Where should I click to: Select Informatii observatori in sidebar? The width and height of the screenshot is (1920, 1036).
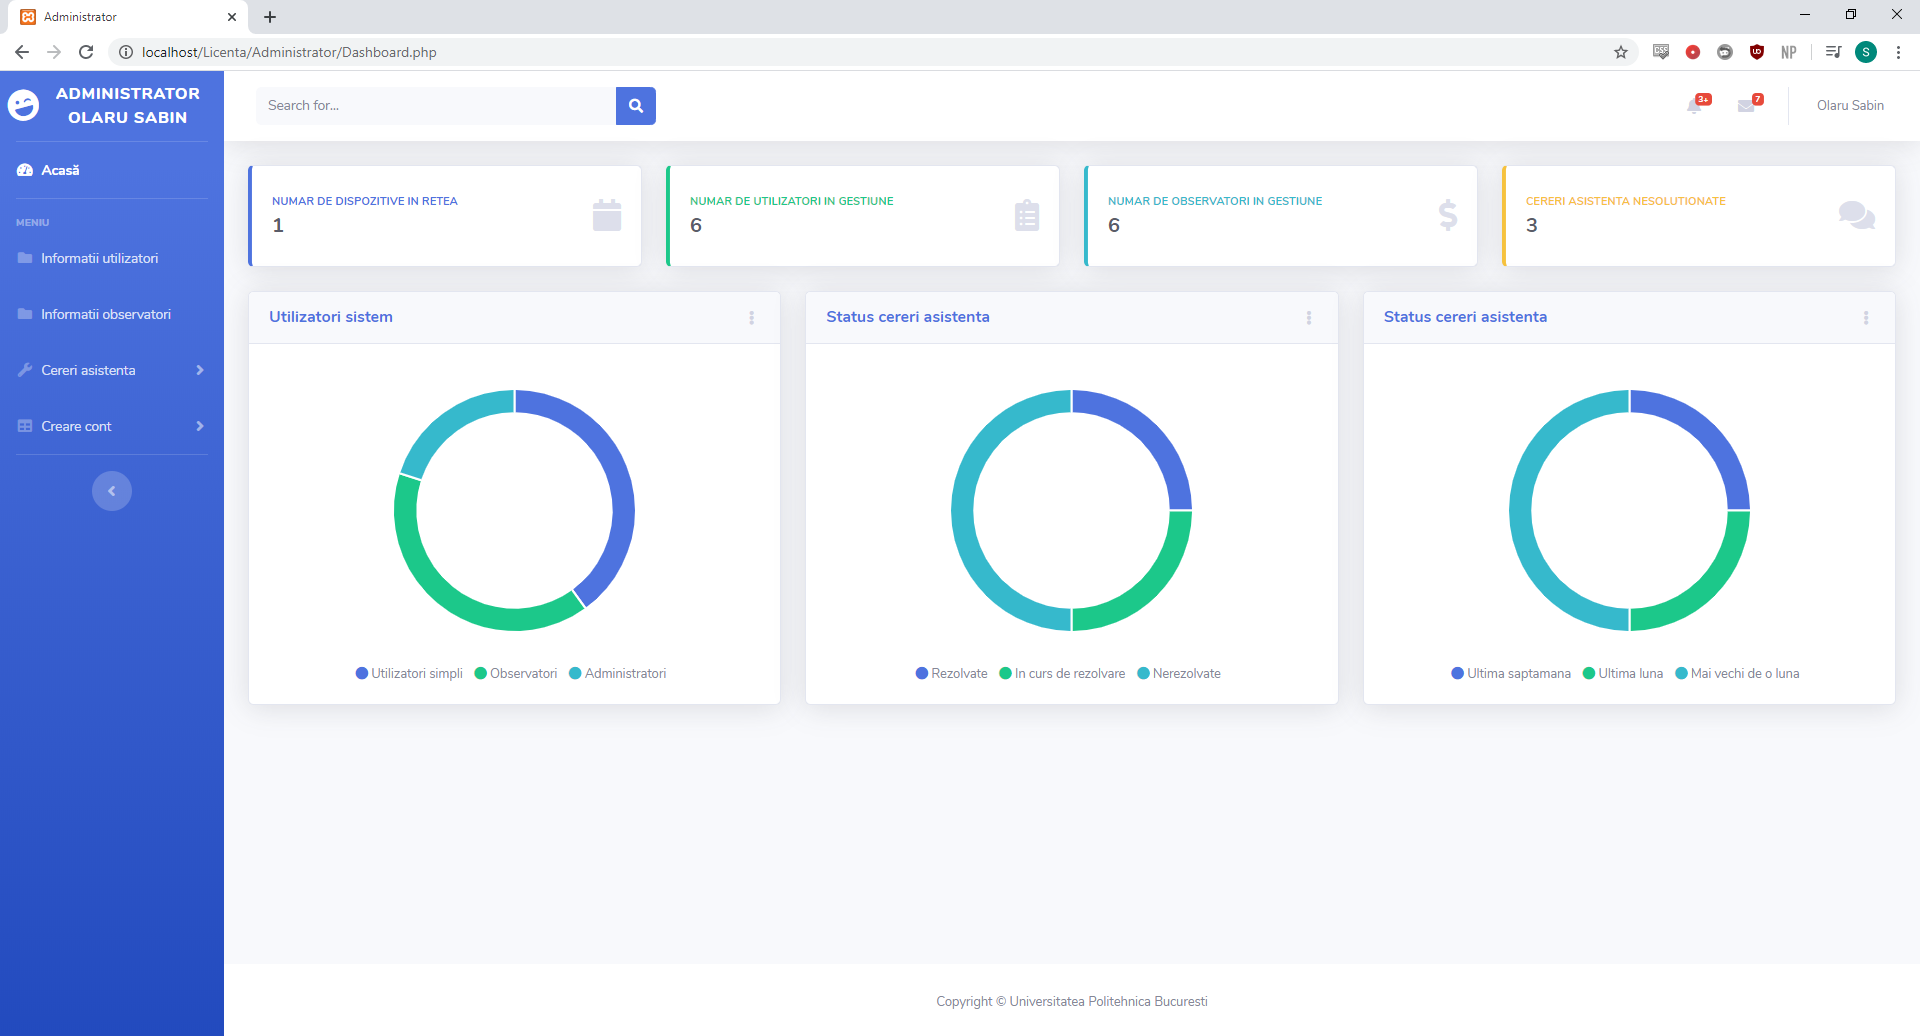(x=104, y=314)
